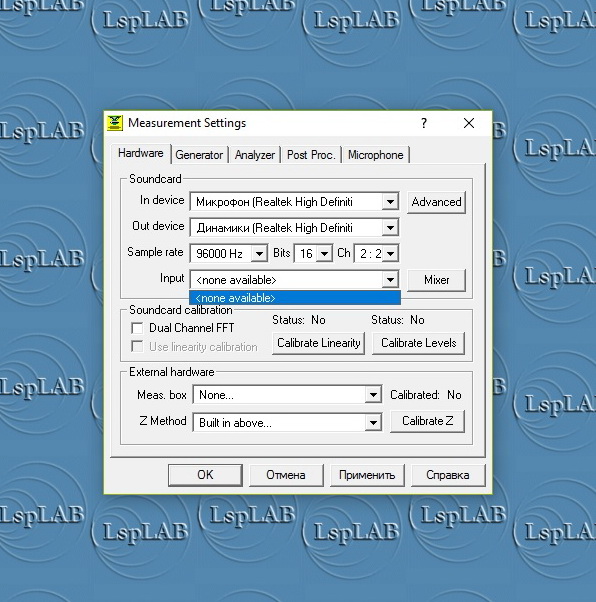Click the Measurement Settings title bar app icon
596x602 pixels.
[x=114, y=123]
